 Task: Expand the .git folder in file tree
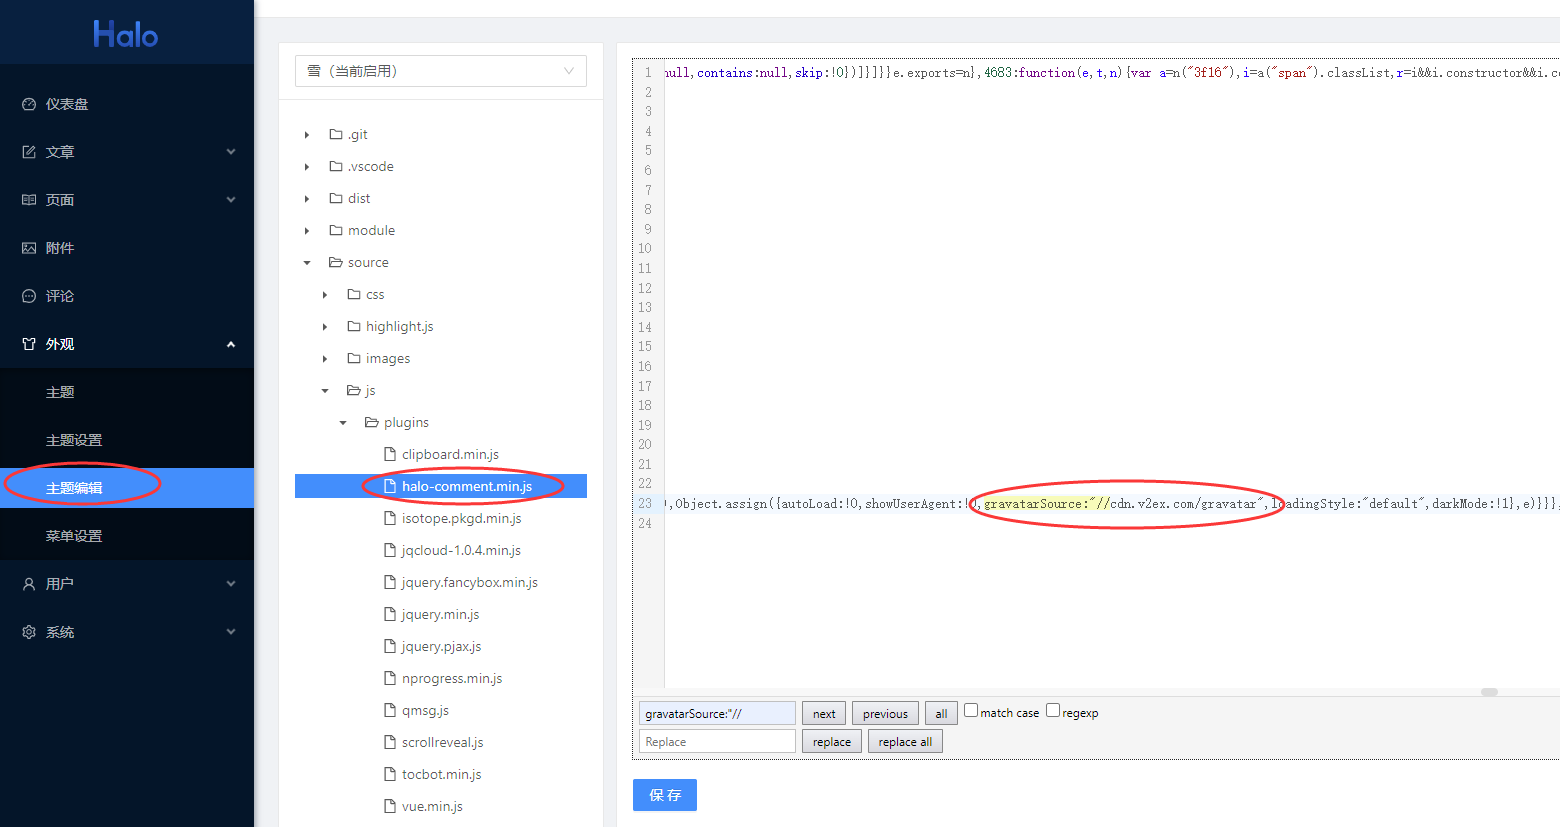pos(307,134)
